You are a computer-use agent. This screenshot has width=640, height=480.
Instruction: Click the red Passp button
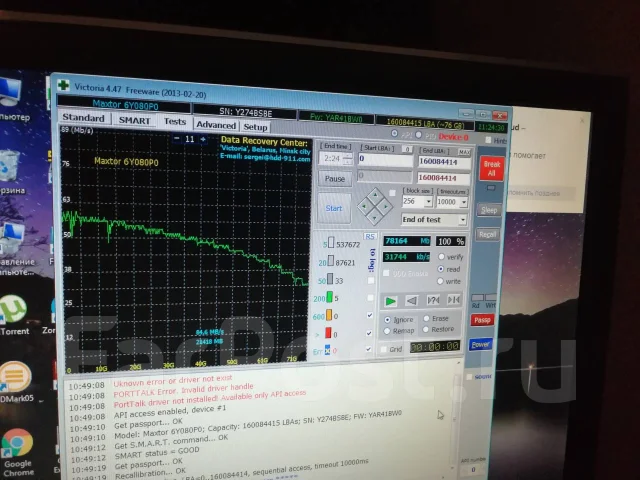(482, 320)
